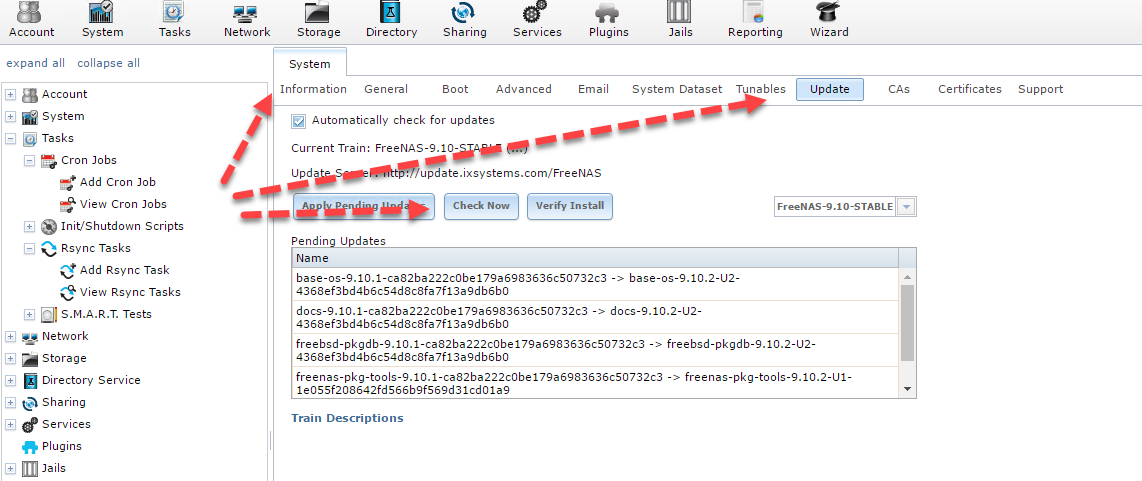
Task: Select the Update tab
Action: (x=830, y=89)
